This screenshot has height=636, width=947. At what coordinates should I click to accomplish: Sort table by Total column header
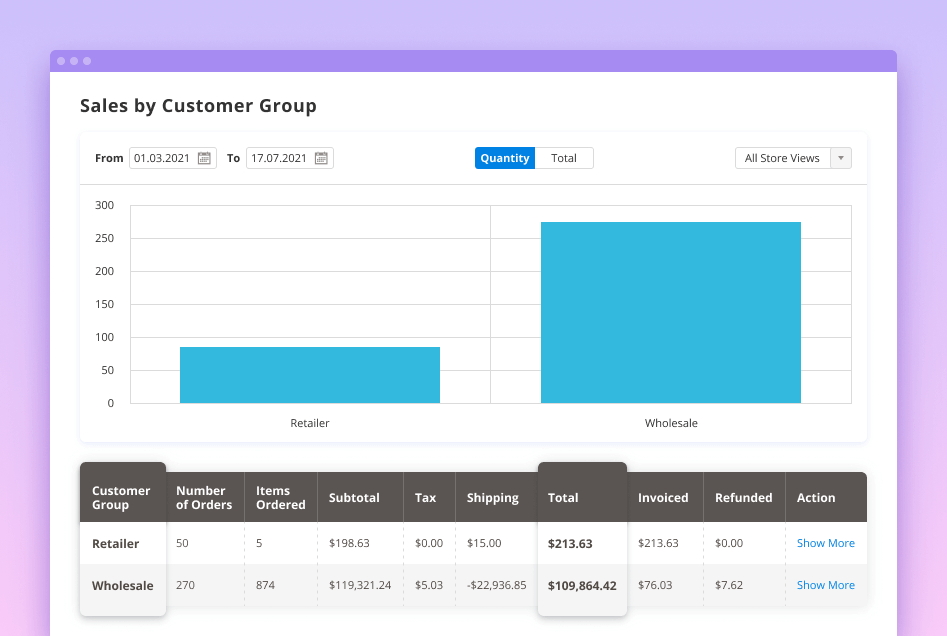coord(563,498)
